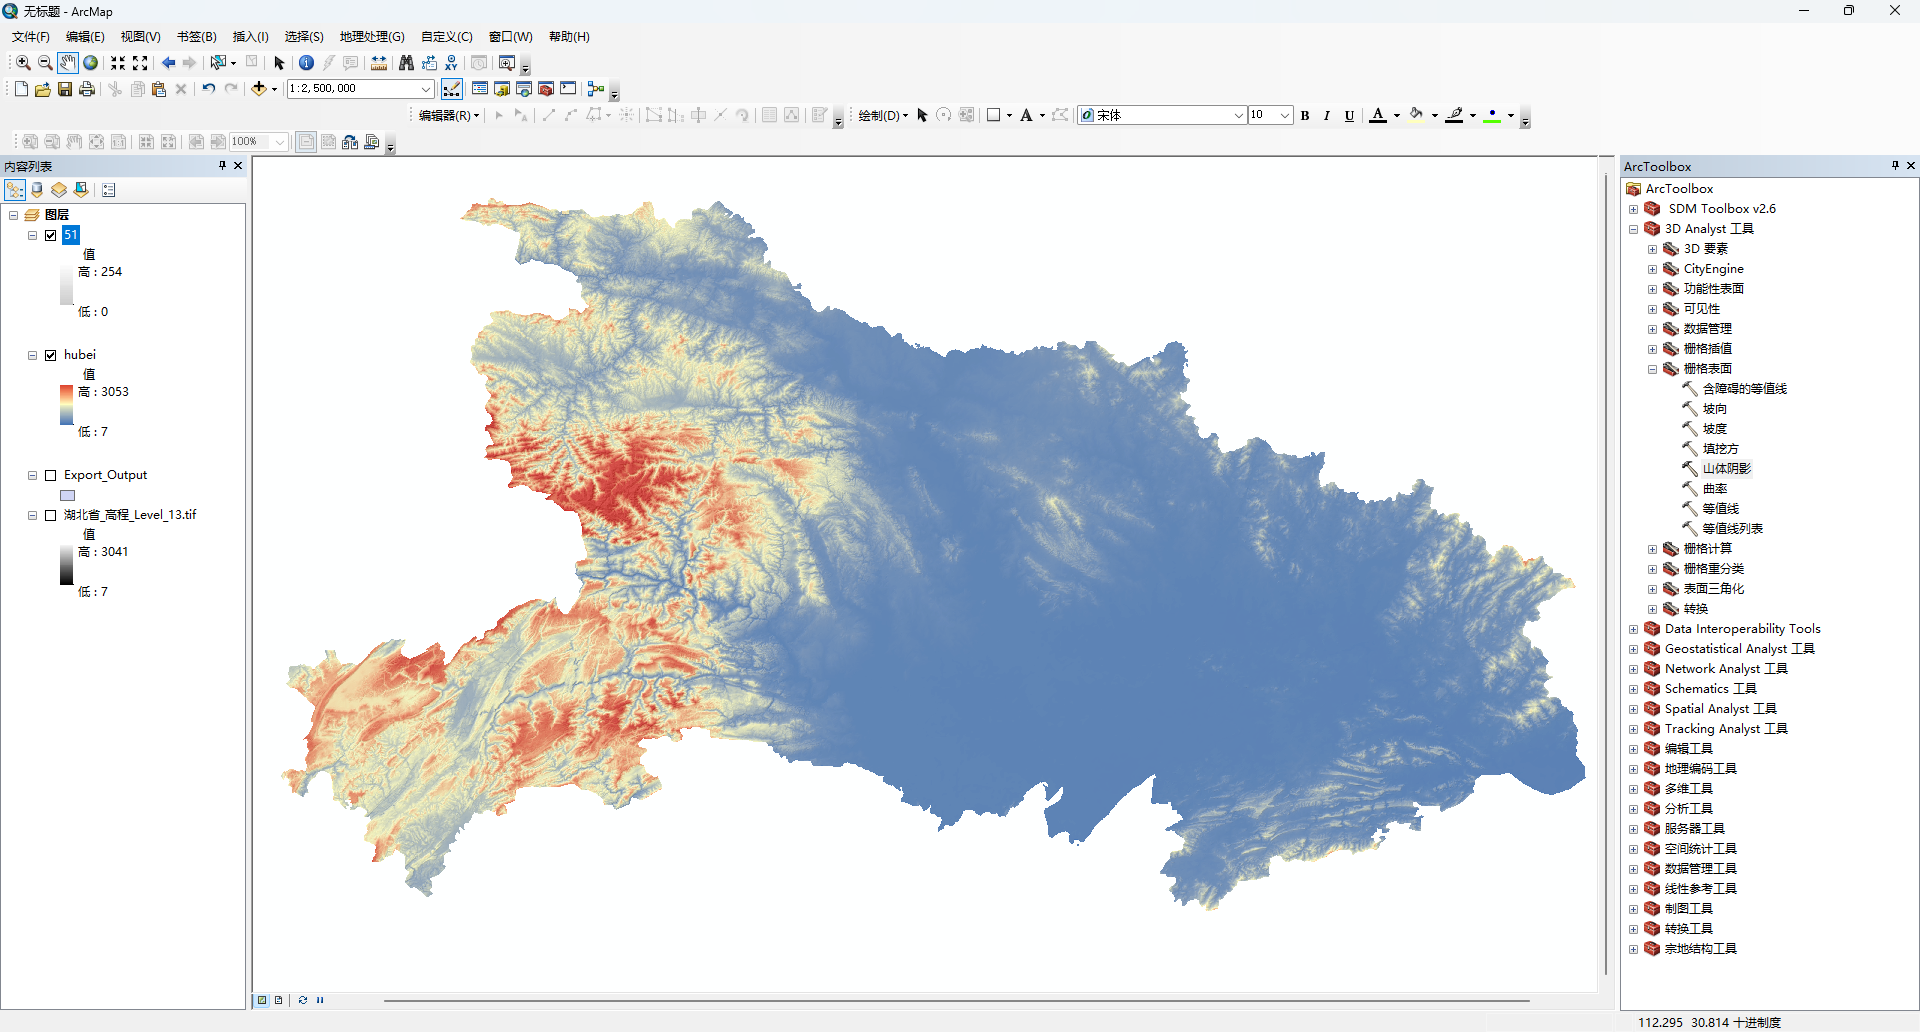Toggle italic text formatting
This screenshot has height=1032, width=1920.
point(1327,116)
